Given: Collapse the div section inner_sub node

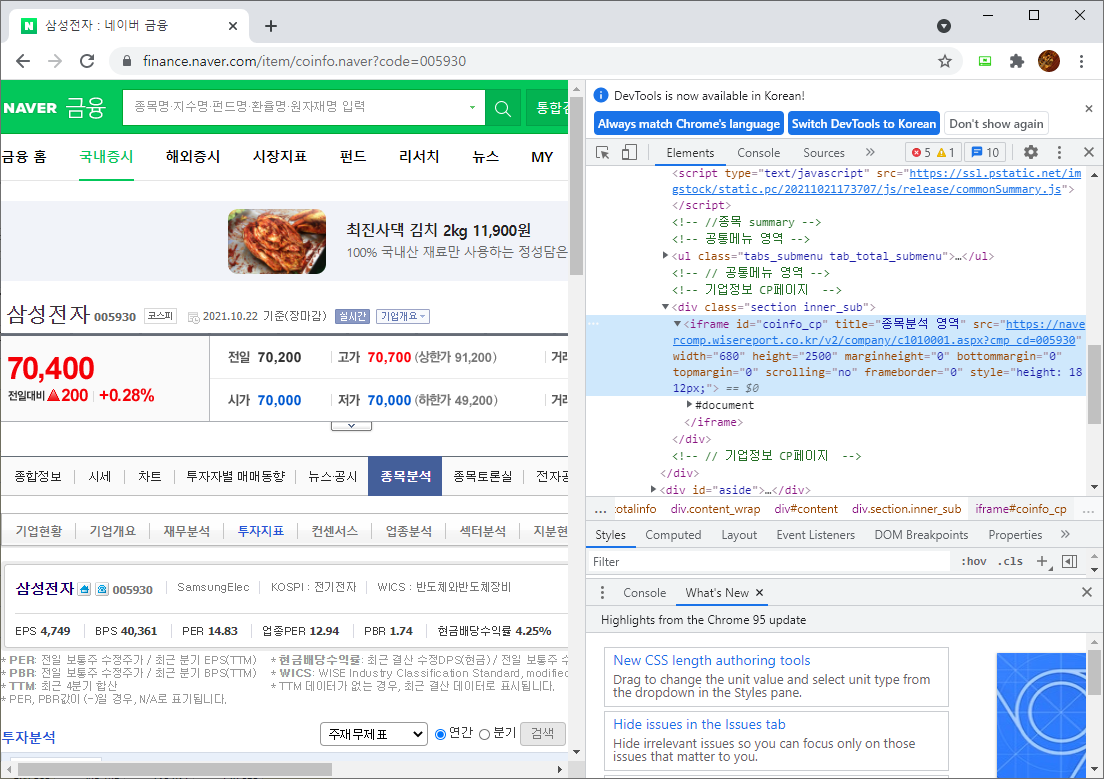Looking at the screenshot, I should point(665,306).
